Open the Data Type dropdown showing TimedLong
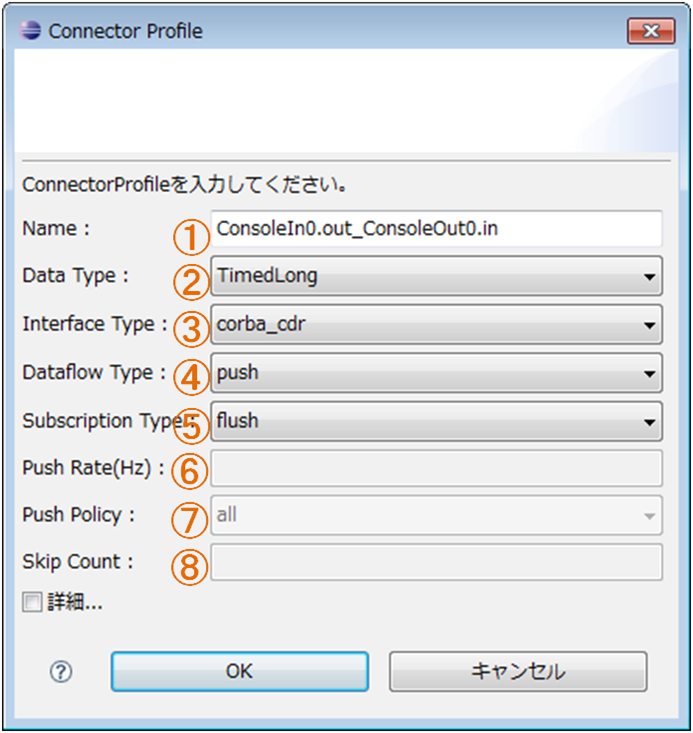This screenshot has height=733, width=693. [436, 276]
